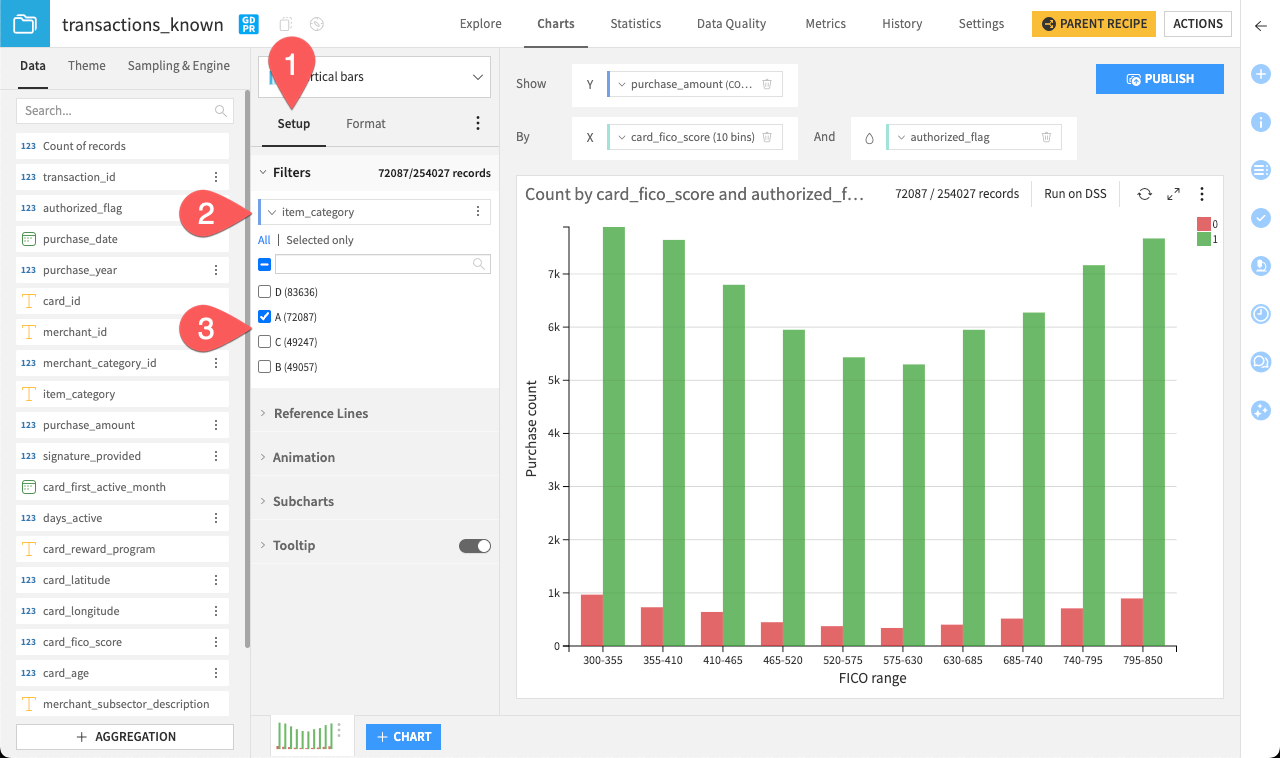This screenshot has width=1280, height=758.
Task: Open the discussions panel in the right sidebar
Action: click(1261, 361)
